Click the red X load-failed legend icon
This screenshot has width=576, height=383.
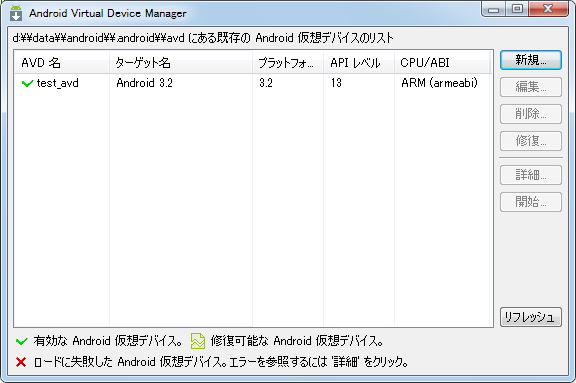(21, 362)
